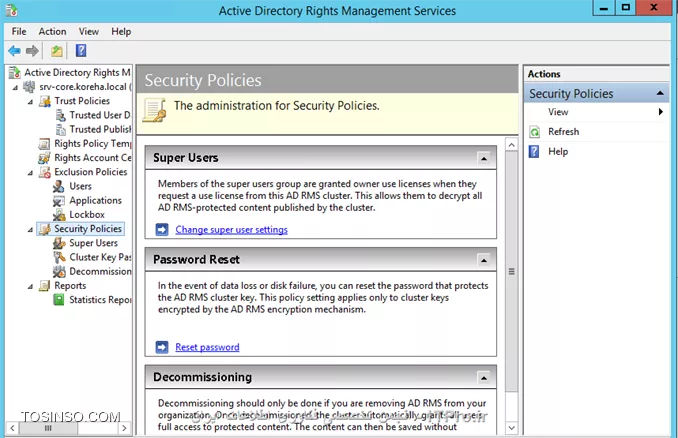Image resolution: width=678 pixels, height=438 pixels.
Task: Collapse the Trust Policies tree node
Action: point(30,102)
